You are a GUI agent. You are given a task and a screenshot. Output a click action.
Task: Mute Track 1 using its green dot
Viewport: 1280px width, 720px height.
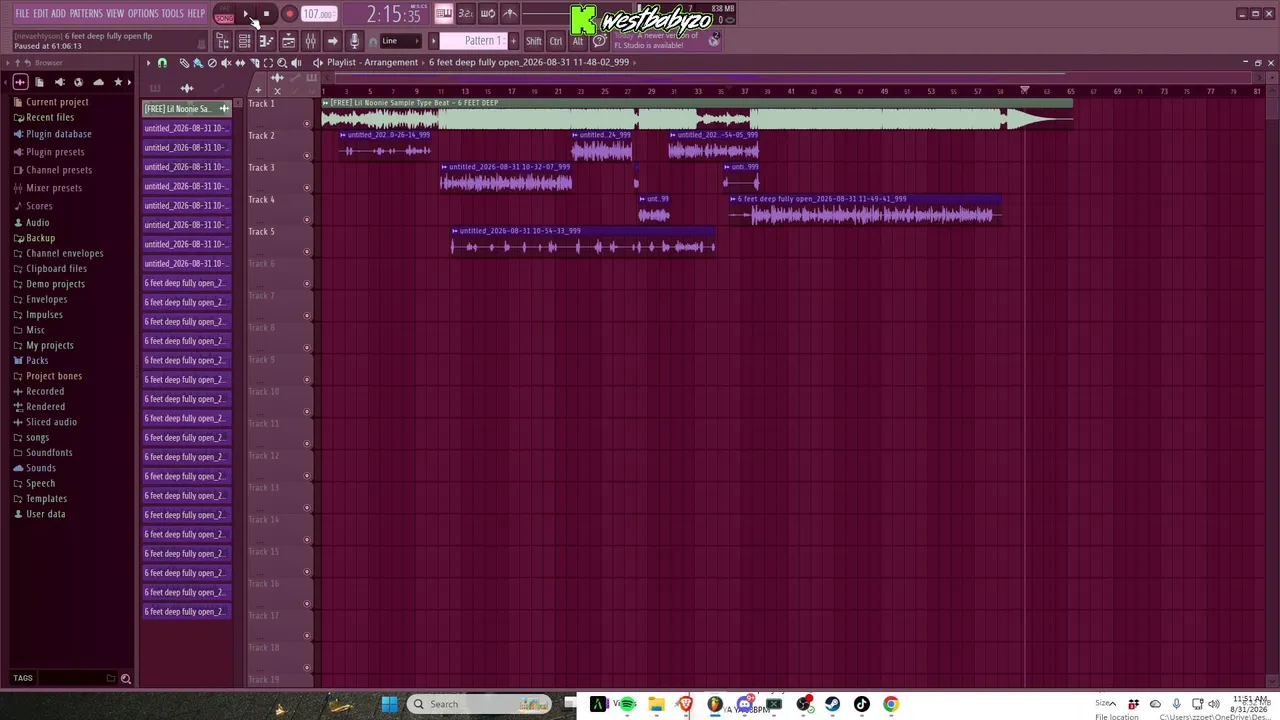tap(307, 124)
